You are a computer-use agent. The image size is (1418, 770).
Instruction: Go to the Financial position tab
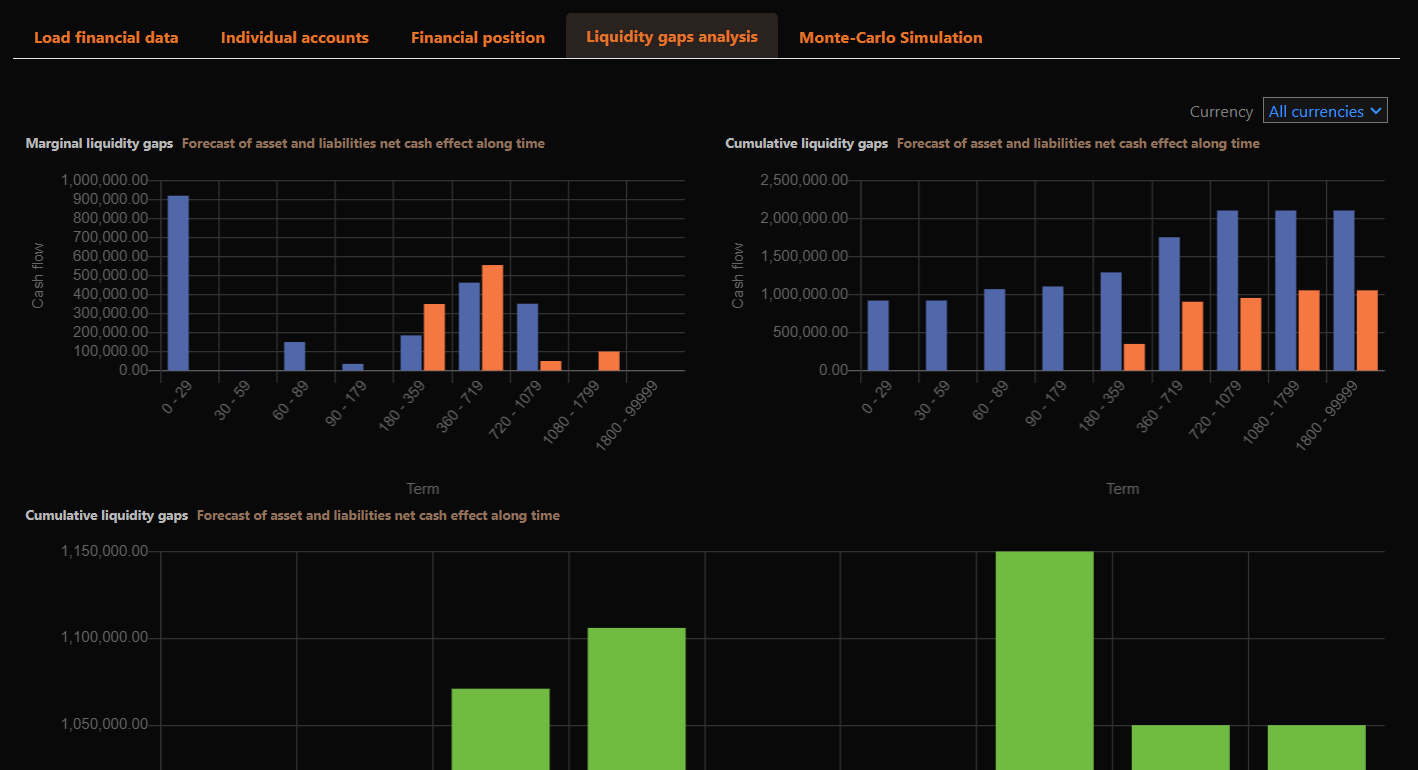(x=478, y=37)
